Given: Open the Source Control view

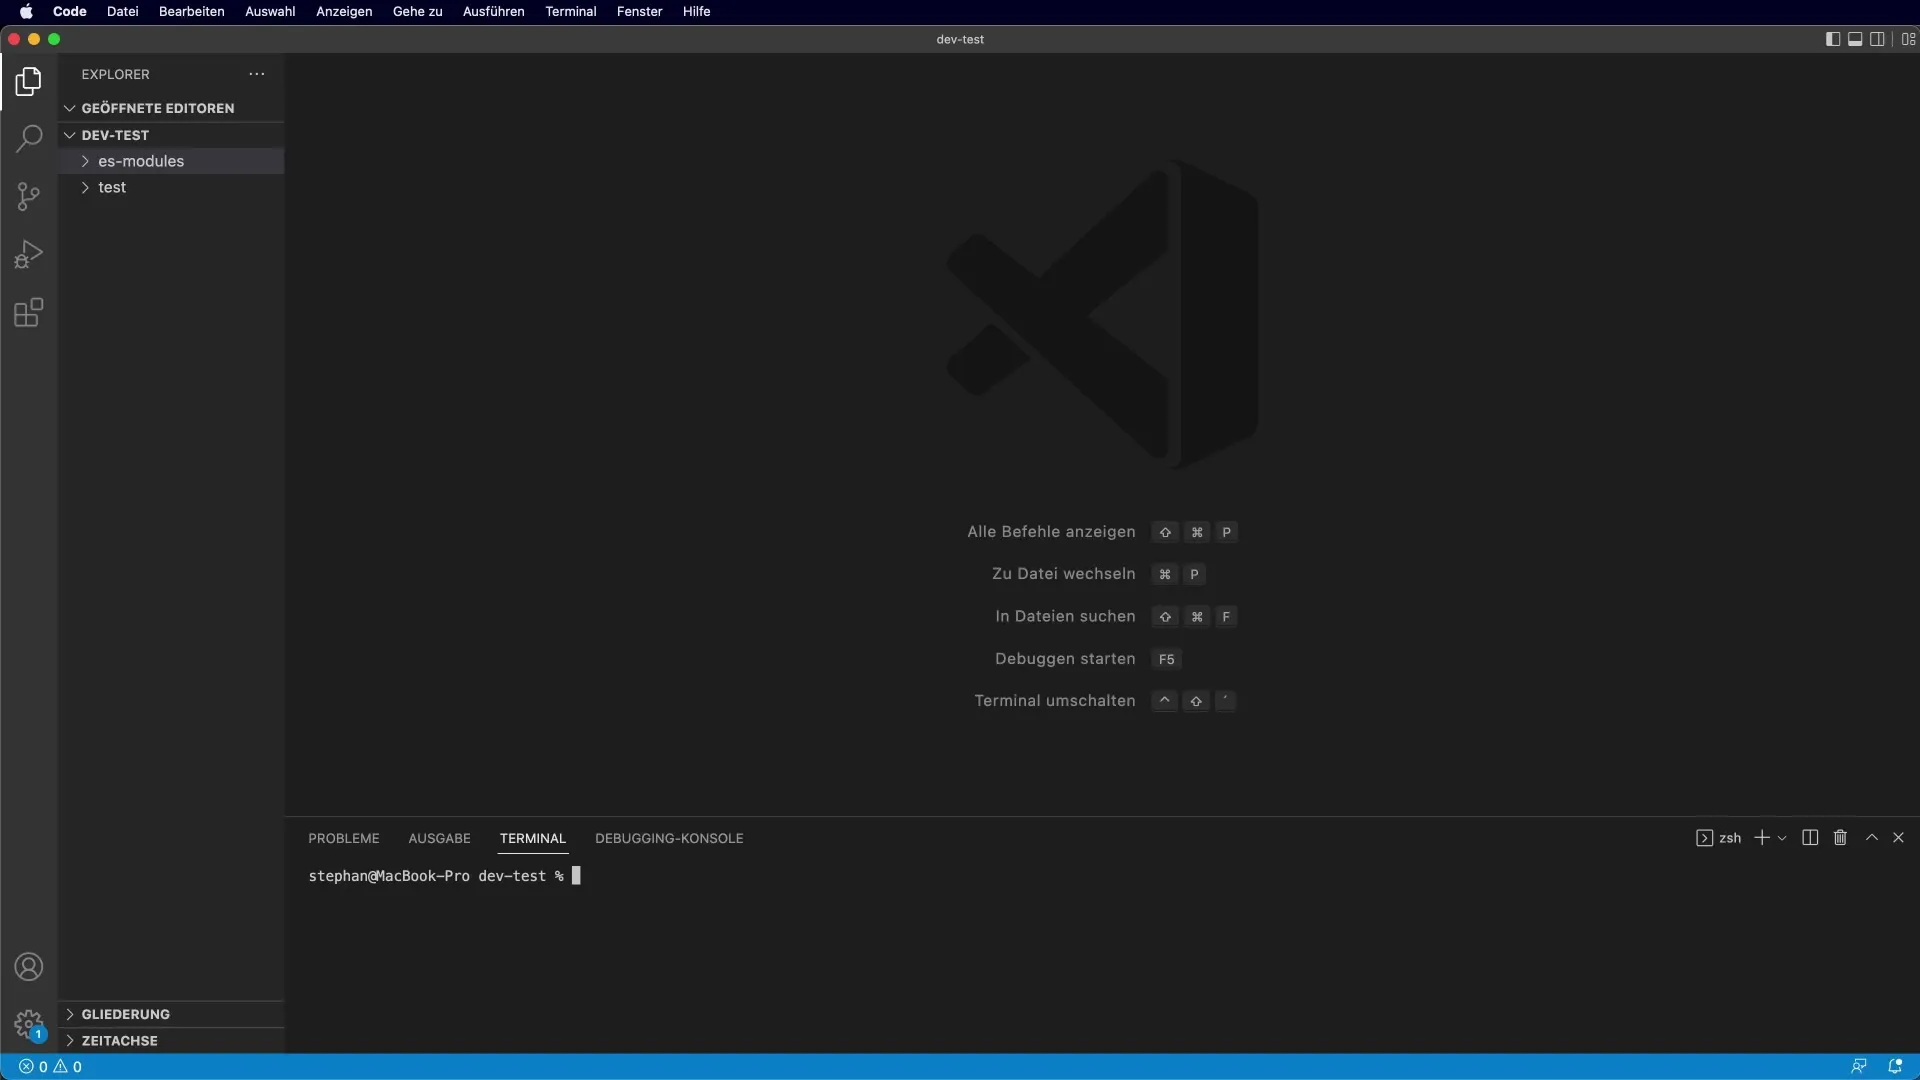Looking at the screenshot, I should [29, 197].
